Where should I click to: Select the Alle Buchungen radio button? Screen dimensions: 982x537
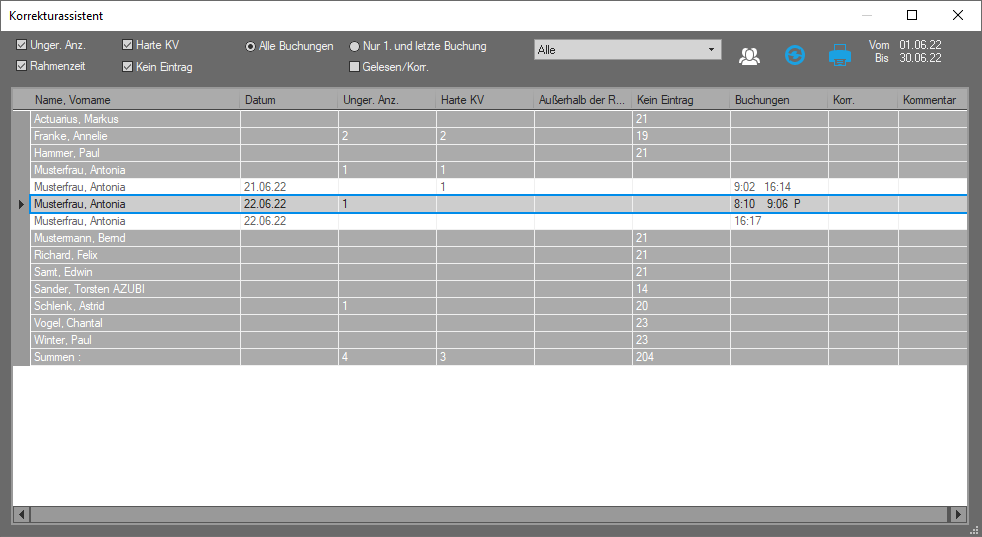tap(250, 46)
